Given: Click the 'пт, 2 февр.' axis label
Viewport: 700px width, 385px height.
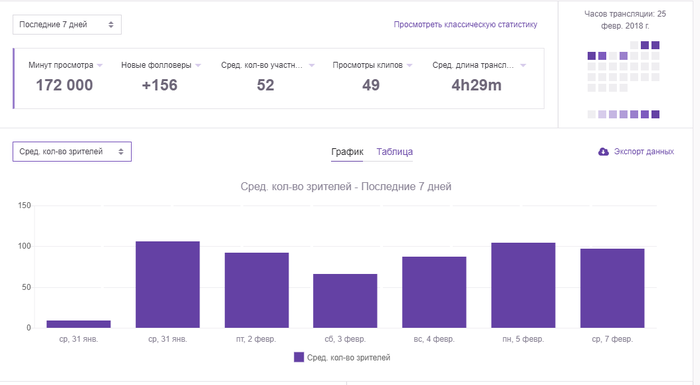Looking at the screenshot, I should (x=256, y=339).
